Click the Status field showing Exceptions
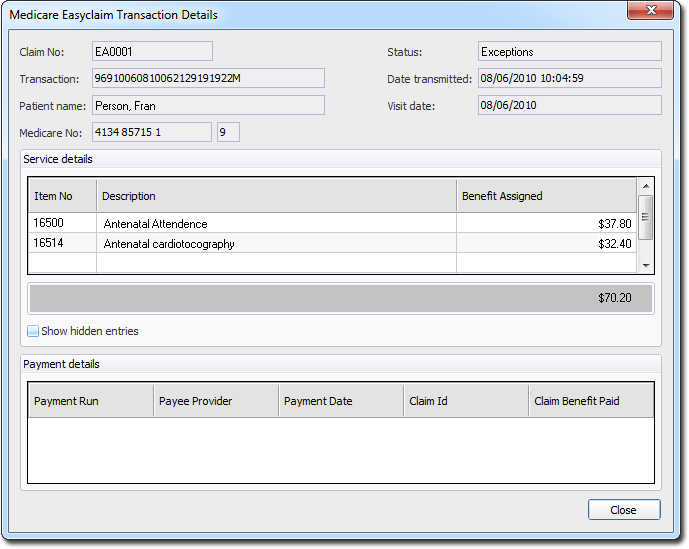Screen dimensions: 689x549 pyautogui.click(x=568, y=52)
